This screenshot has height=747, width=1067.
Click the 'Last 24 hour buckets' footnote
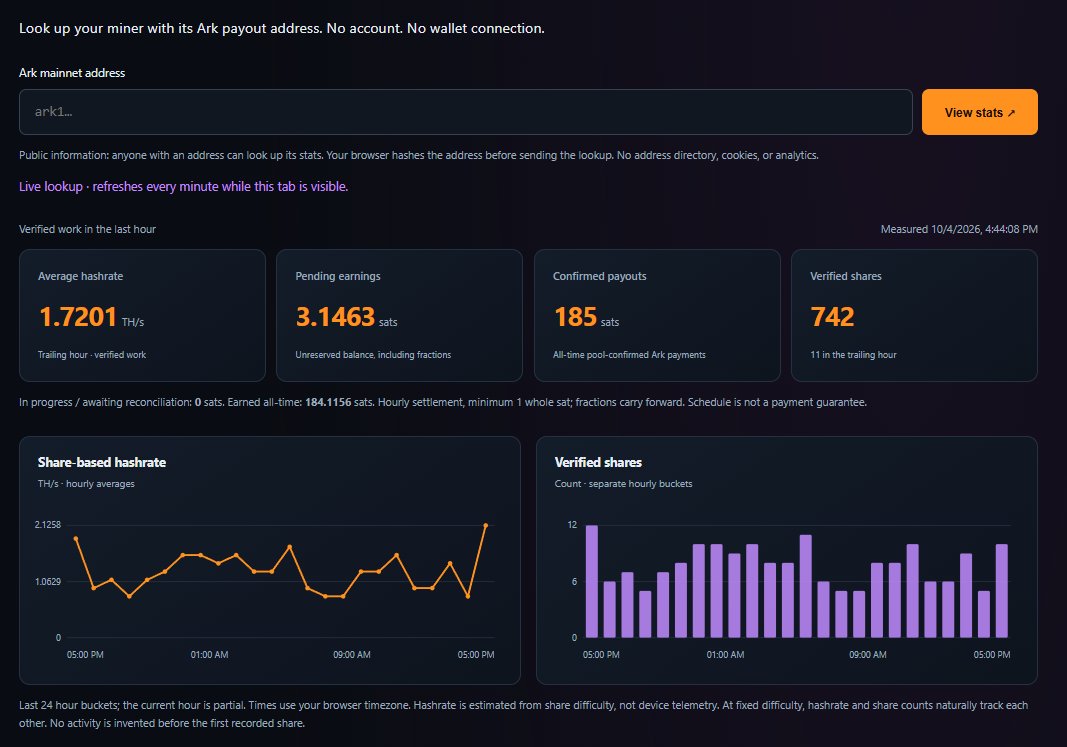point(523,714)
